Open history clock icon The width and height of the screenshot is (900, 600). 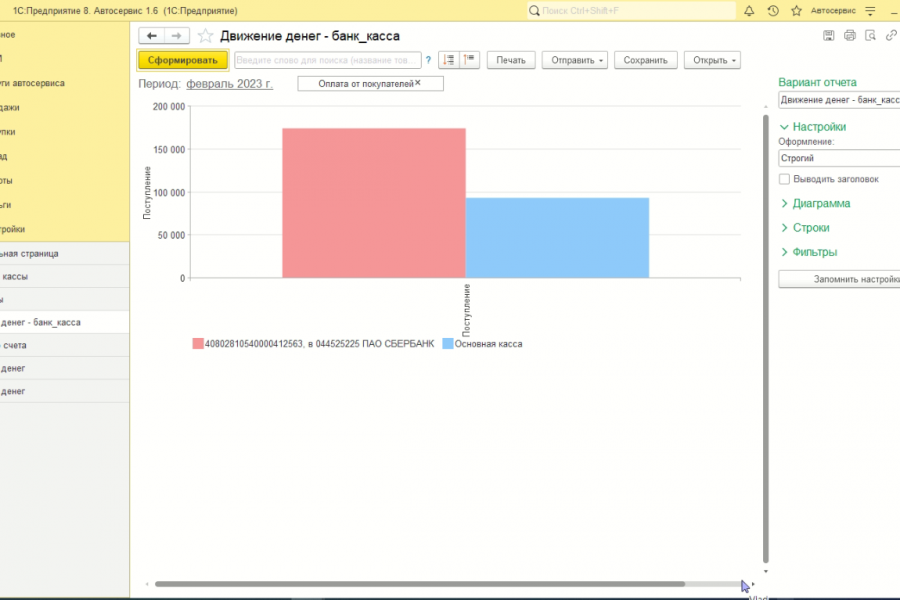point(773,10)
